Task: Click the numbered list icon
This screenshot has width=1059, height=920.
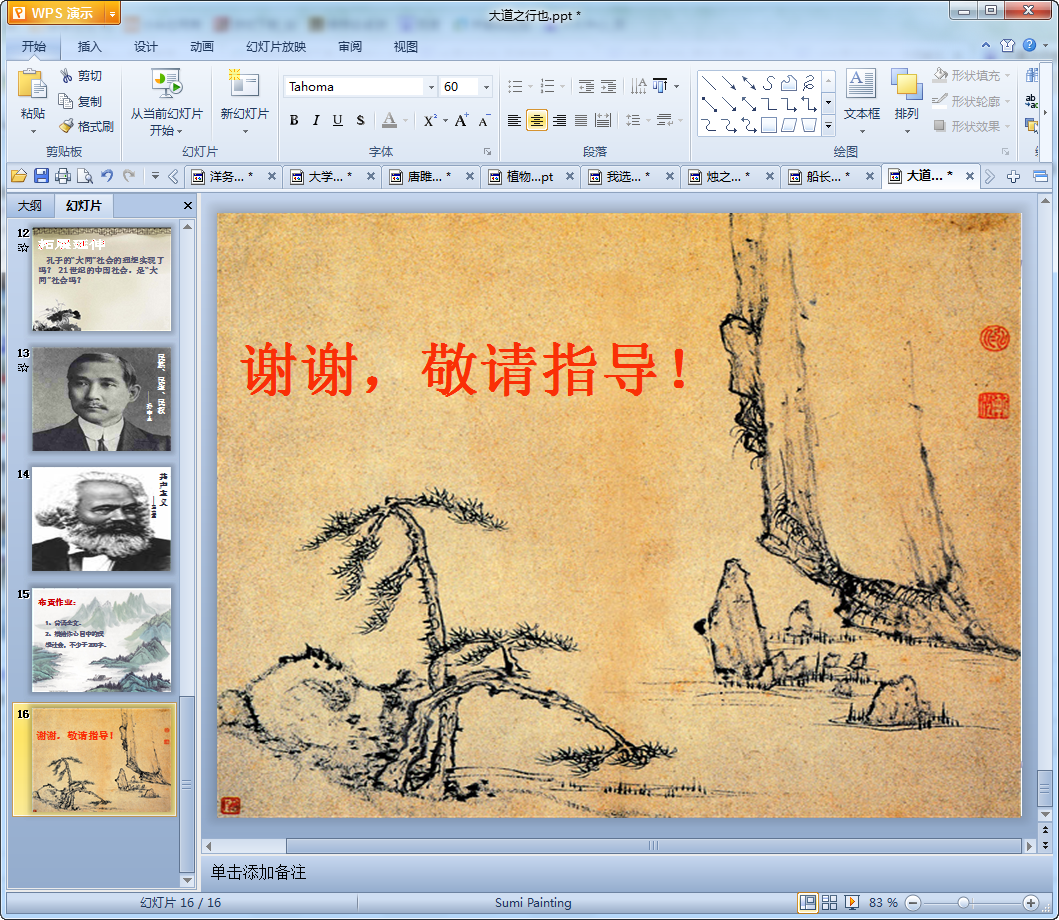Action: tap(548, 86)
